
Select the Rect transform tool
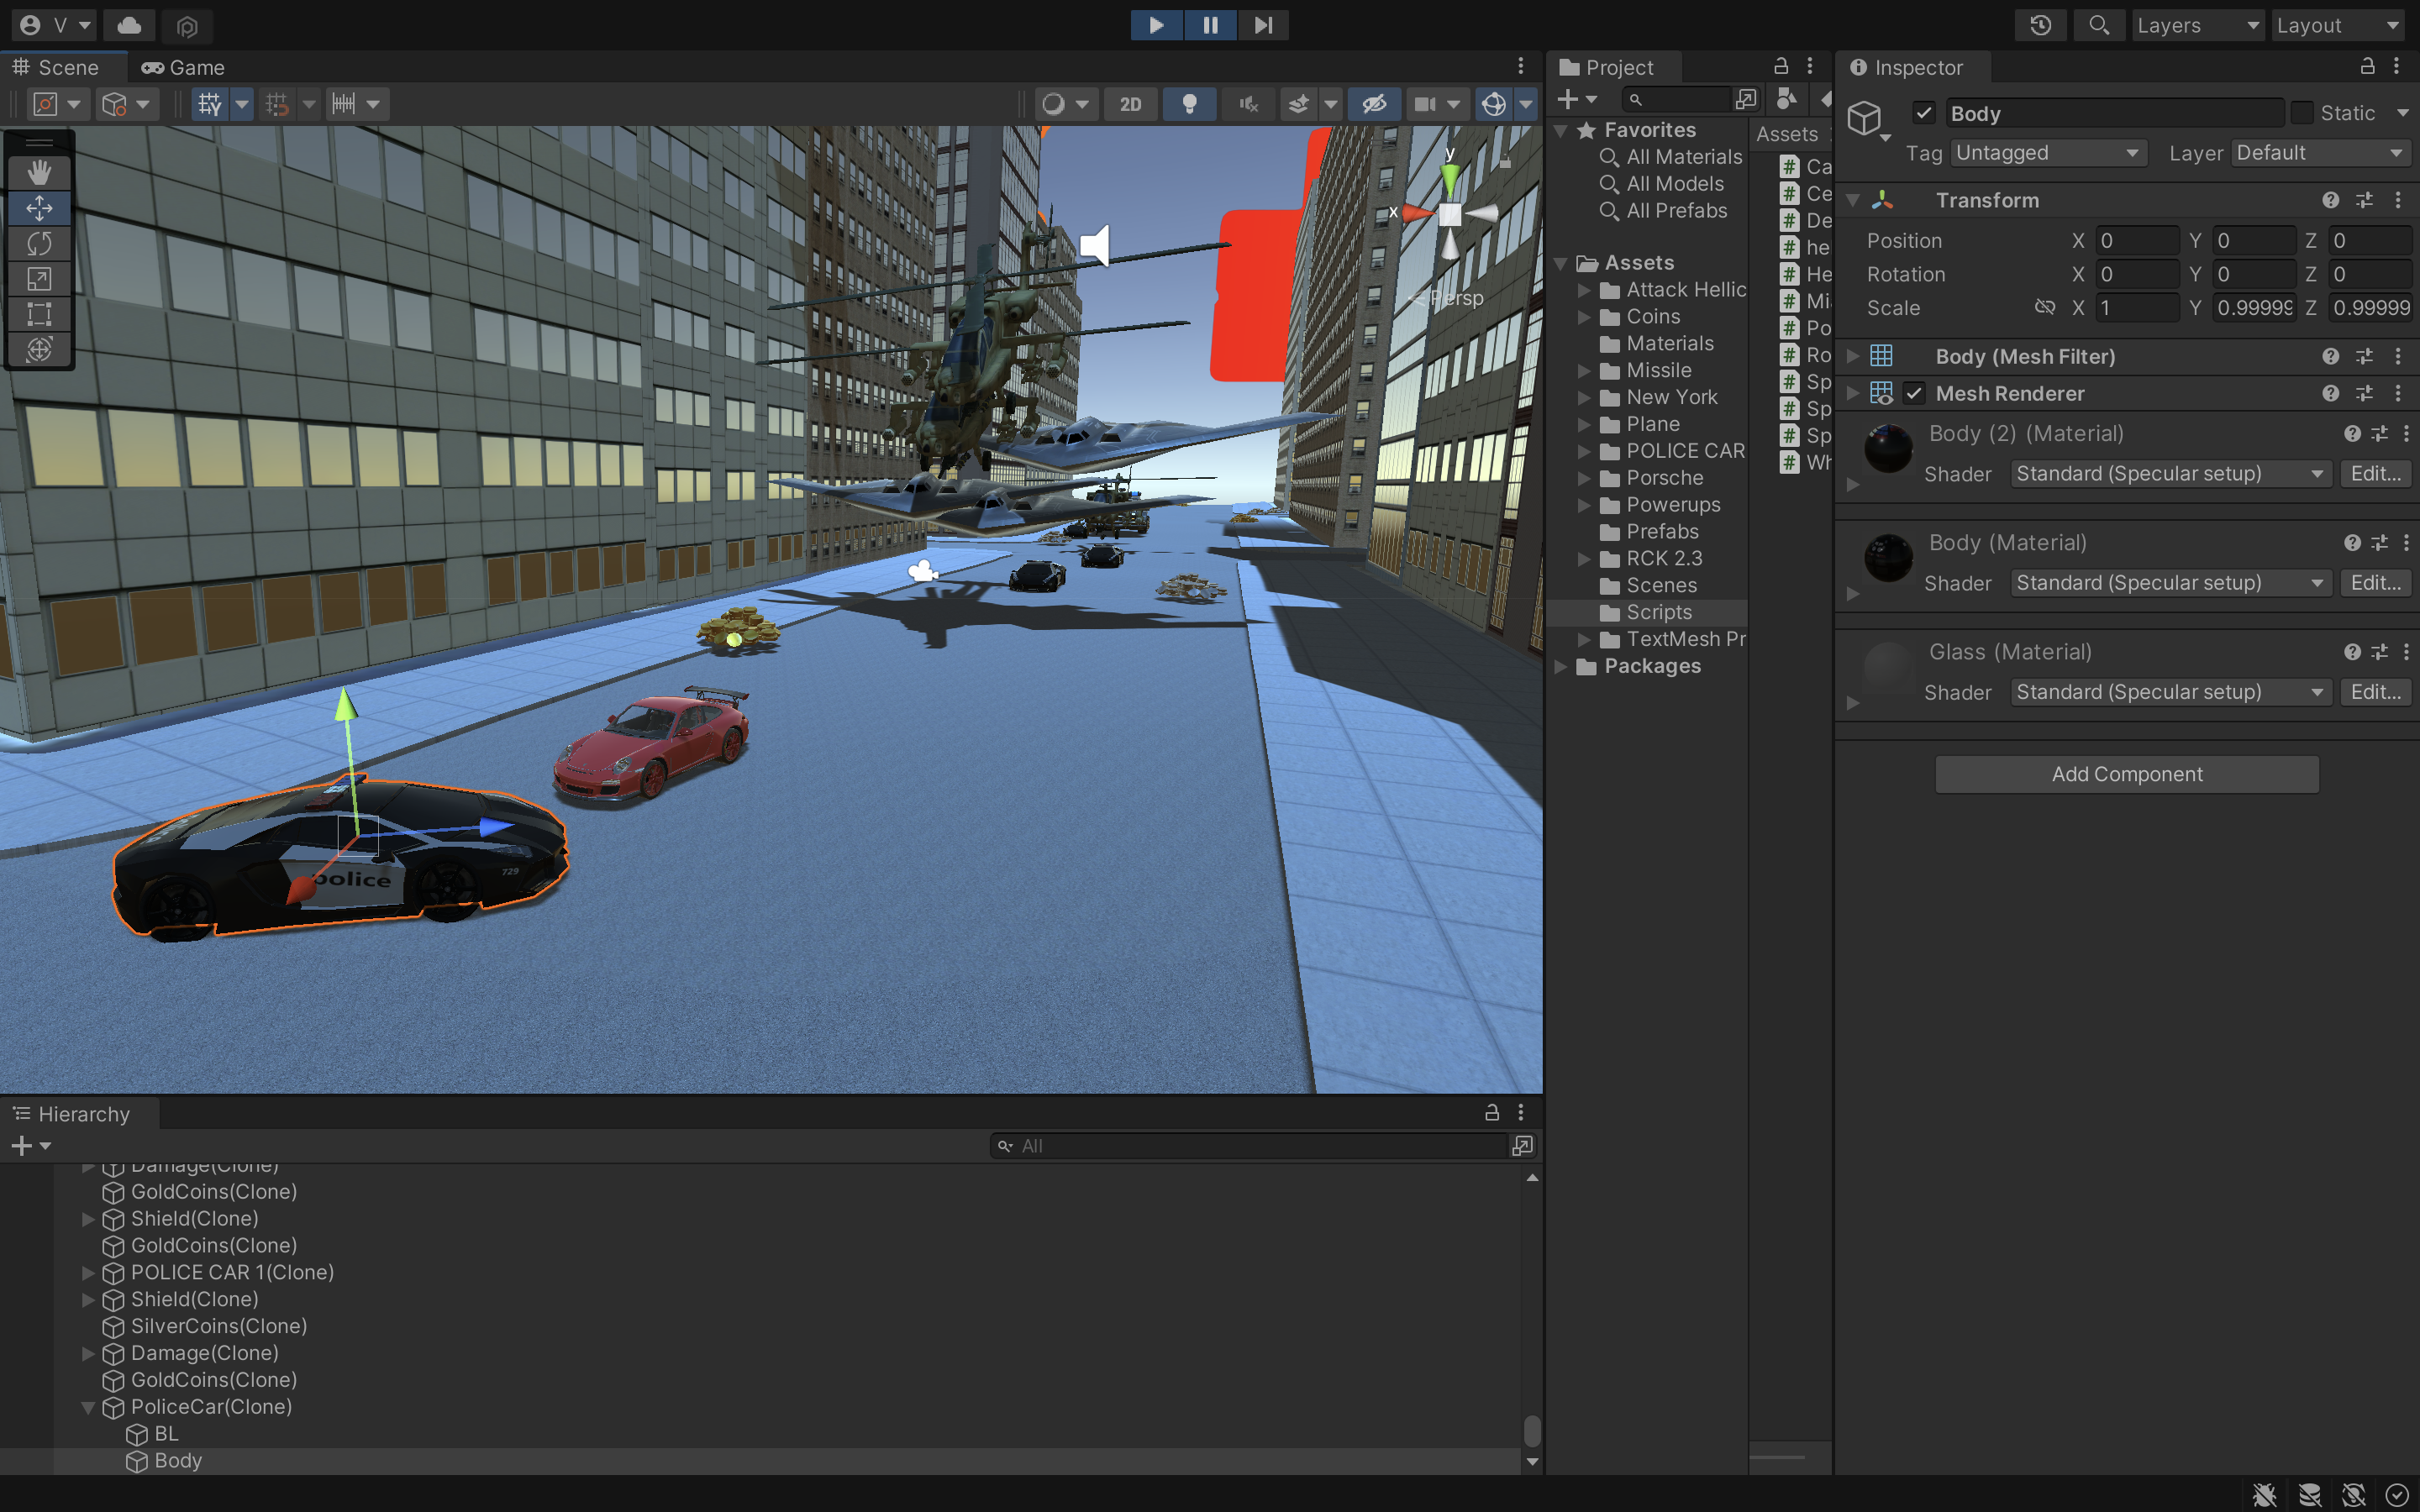point(39,314)
